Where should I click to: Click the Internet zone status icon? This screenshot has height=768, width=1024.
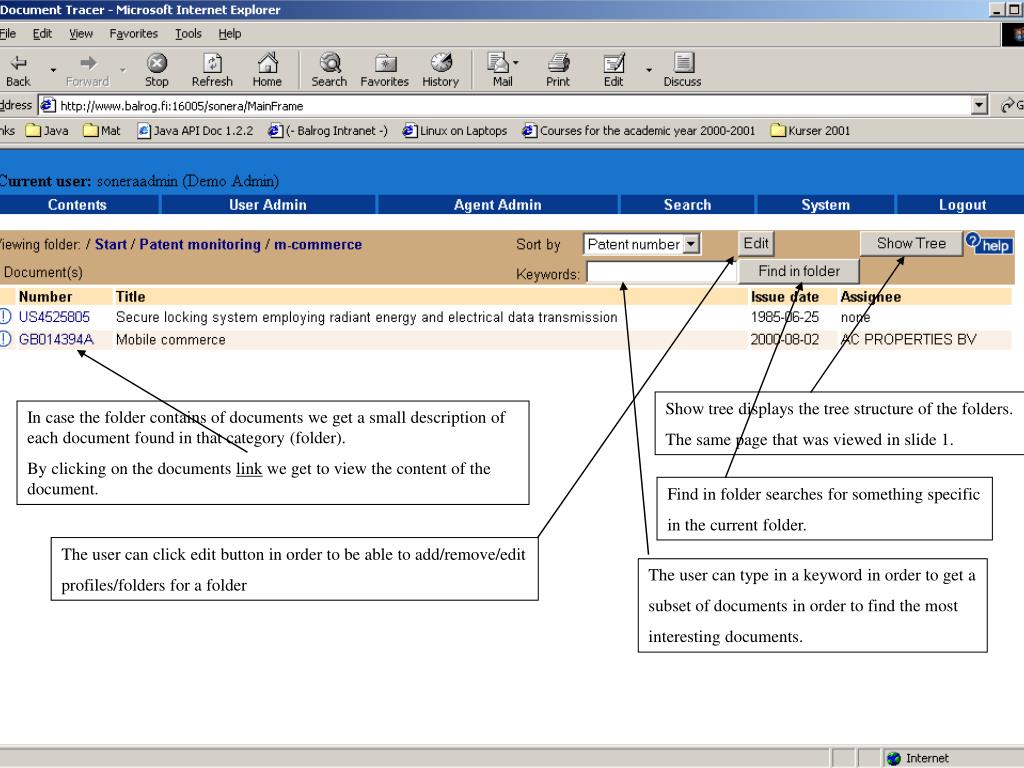click(x=894, y=758)
